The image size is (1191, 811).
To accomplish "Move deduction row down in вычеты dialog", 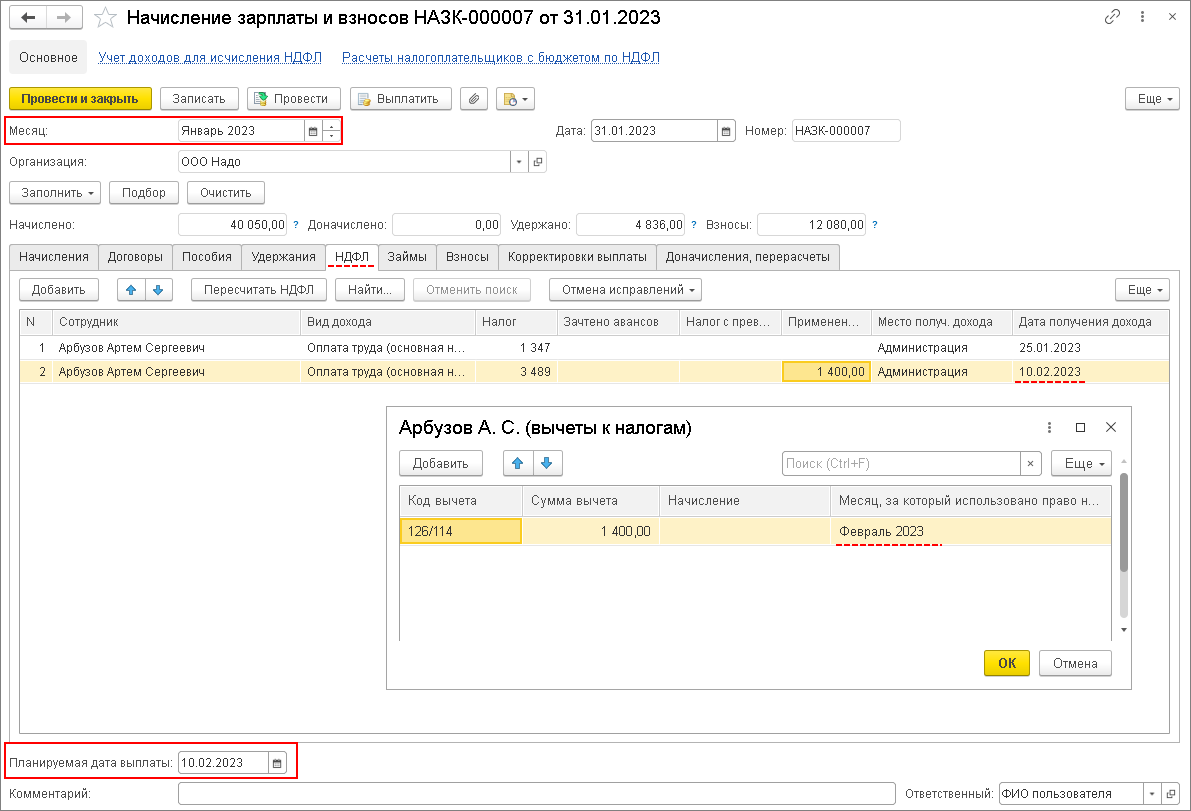I will [547, 463].
